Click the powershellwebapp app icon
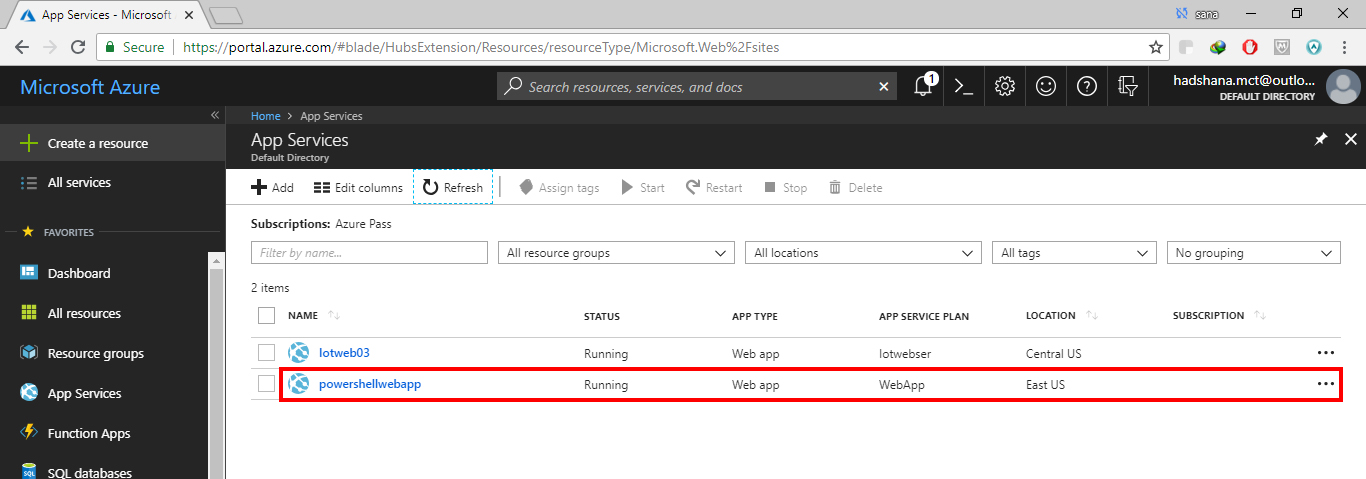1366x479 pixels. pos(298,384)
